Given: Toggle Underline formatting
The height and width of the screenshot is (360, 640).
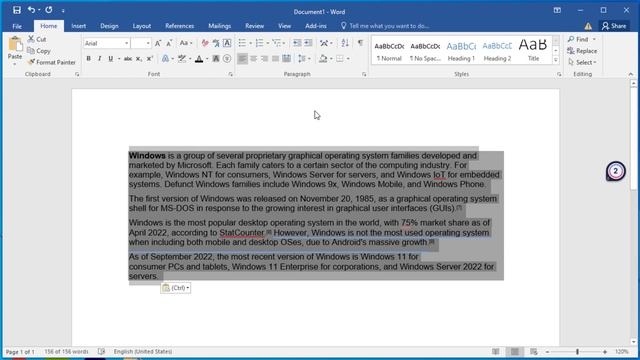Looking at the screenshot, I should 111,59.
